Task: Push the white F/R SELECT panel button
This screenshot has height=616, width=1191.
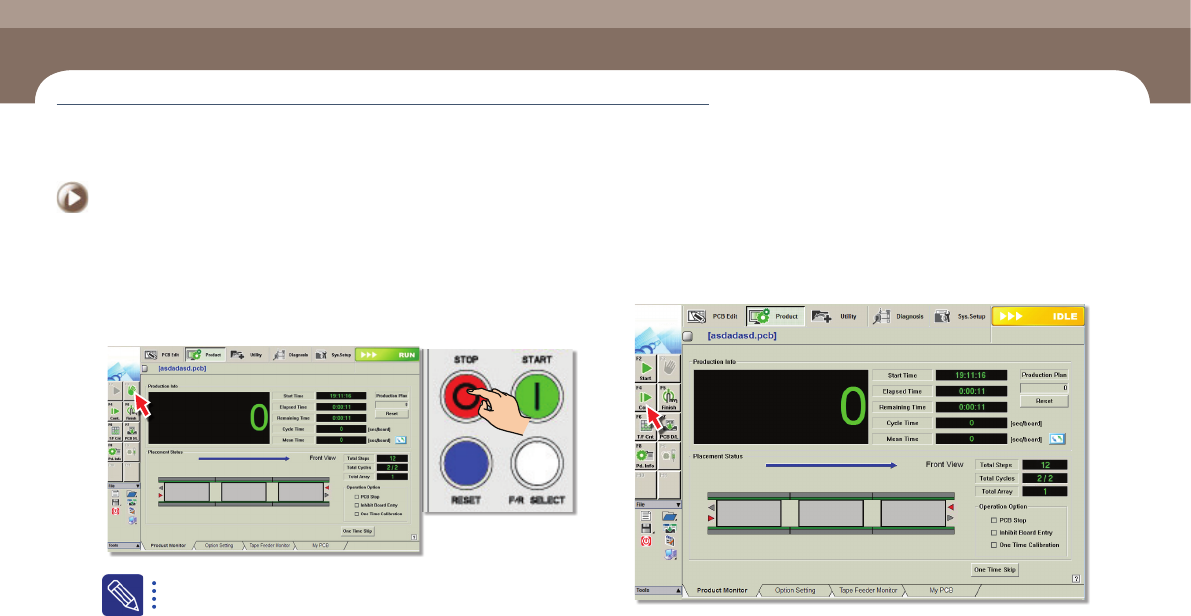Action: pyautogui.click(x=536, y=463)
